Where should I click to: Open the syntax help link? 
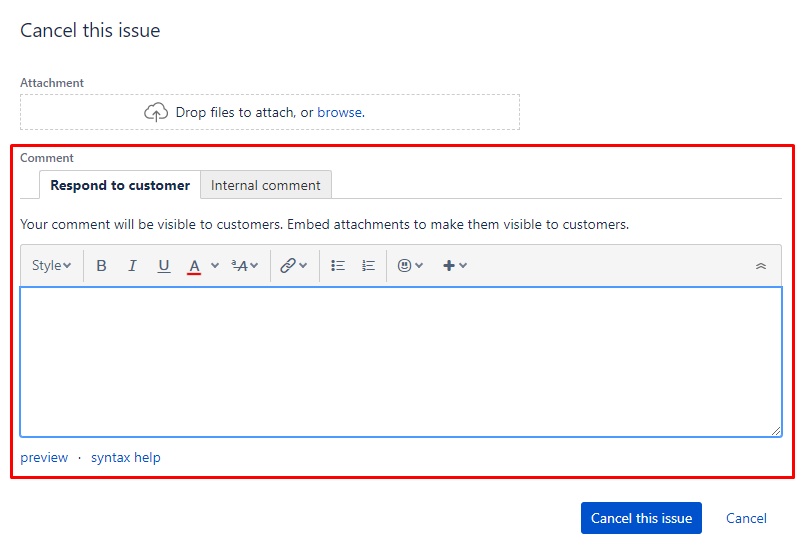tap(126, 457)
